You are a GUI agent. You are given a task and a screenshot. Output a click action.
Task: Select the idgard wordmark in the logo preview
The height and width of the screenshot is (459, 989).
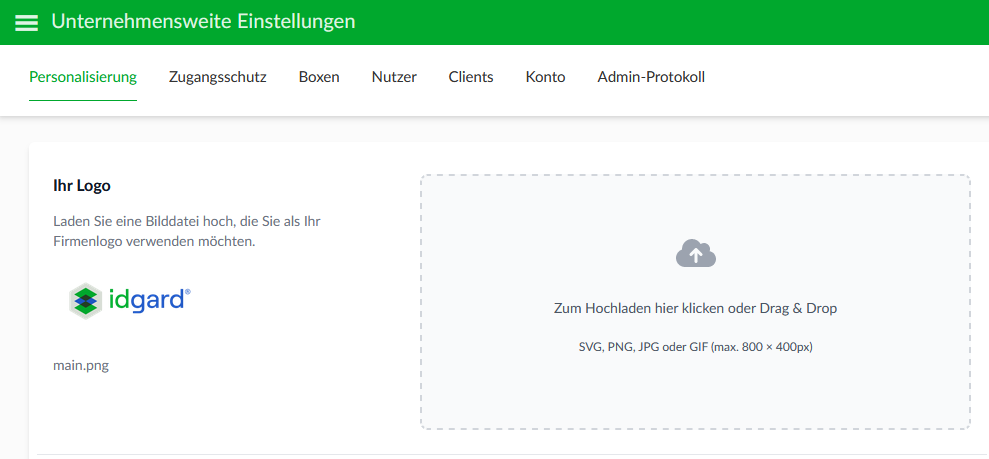(145, 299)
